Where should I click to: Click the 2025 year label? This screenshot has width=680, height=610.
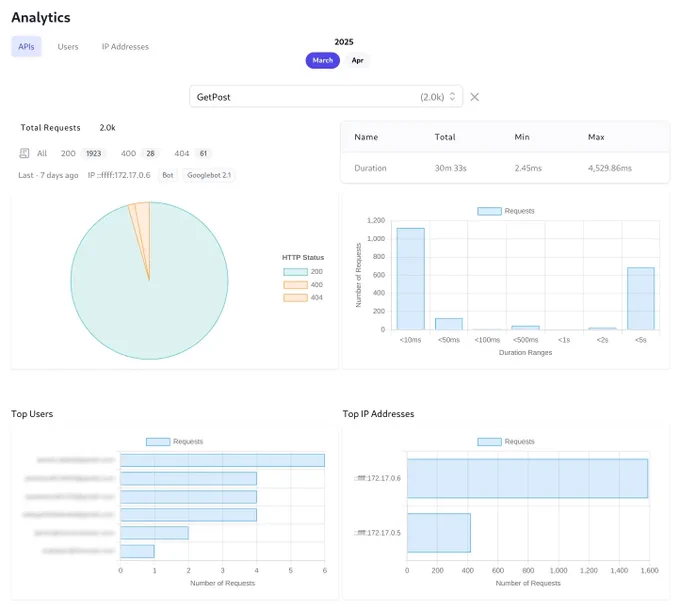pyautogui.click(x=344, y=42)
